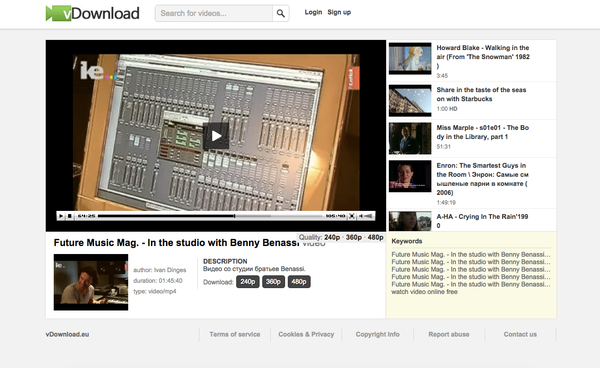Open the Report abuse footer link
Screen dimensions: 600x368
click(x=449, y=334)
